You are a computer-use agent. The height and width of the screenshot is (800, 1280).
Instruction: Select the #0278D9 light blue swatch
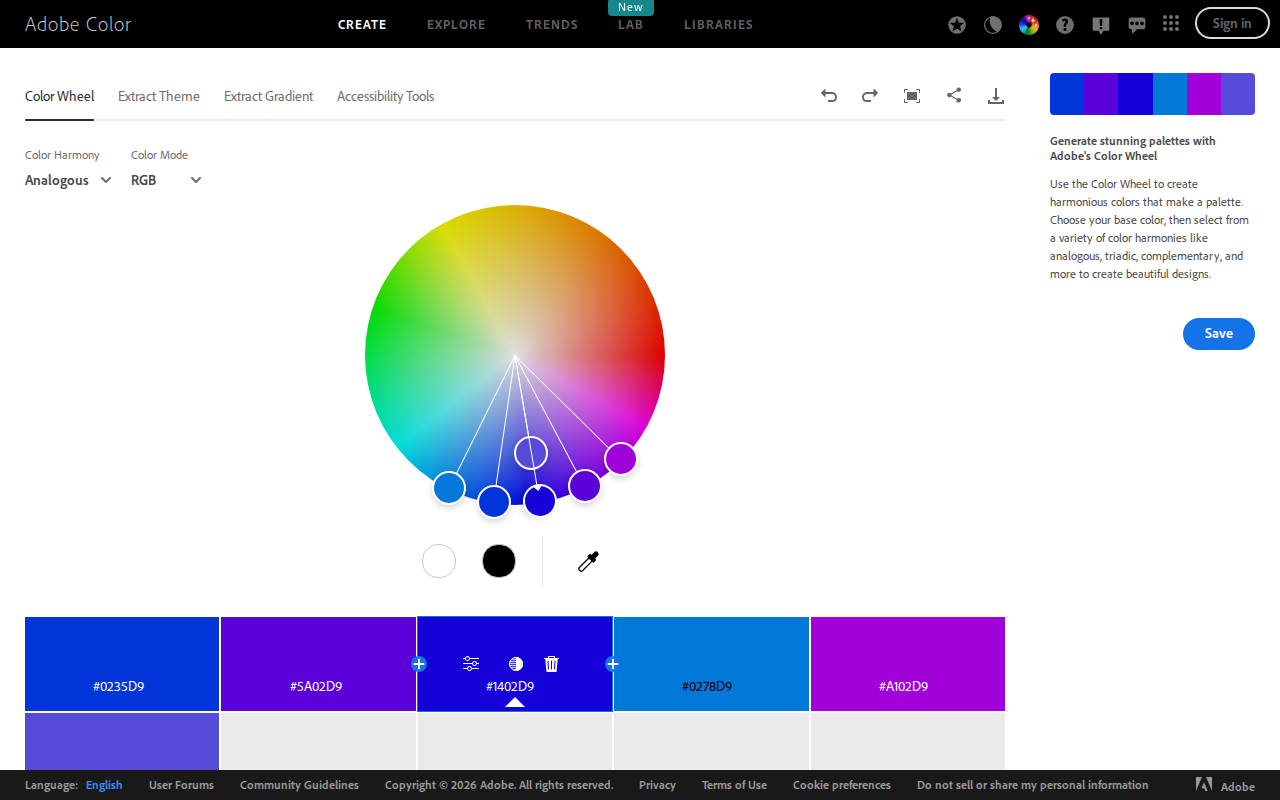[x=711, y=664]
